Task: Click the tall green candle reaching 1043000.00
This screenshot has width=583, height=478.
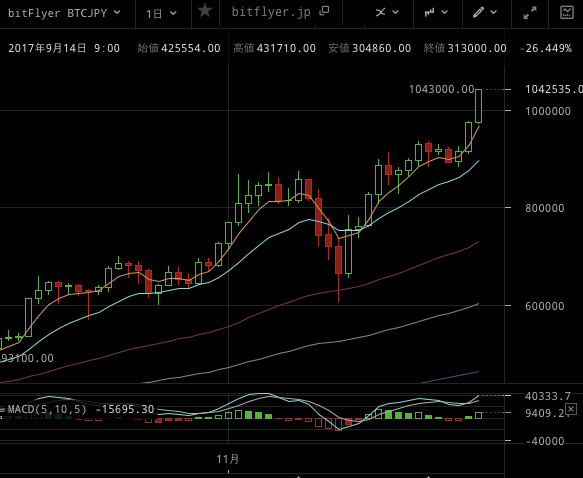Action: tap(479, 106)
